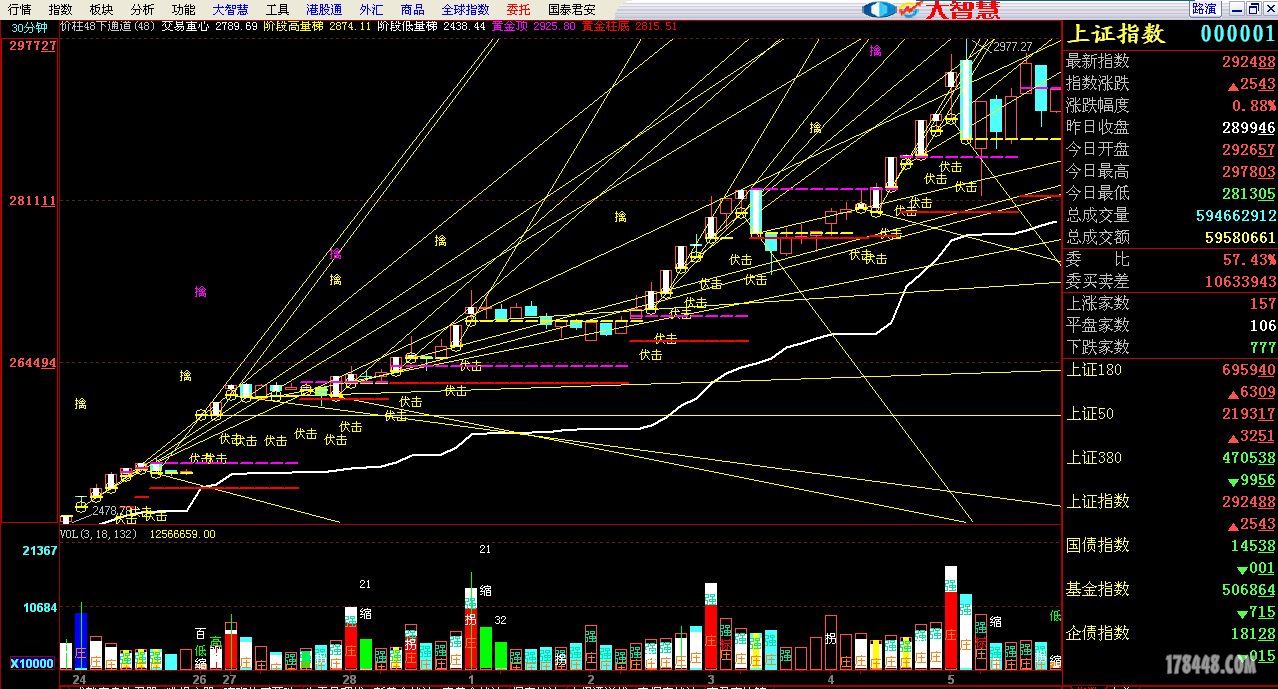
Task: Click the blue eye logo icon
Action: point(879,10)
